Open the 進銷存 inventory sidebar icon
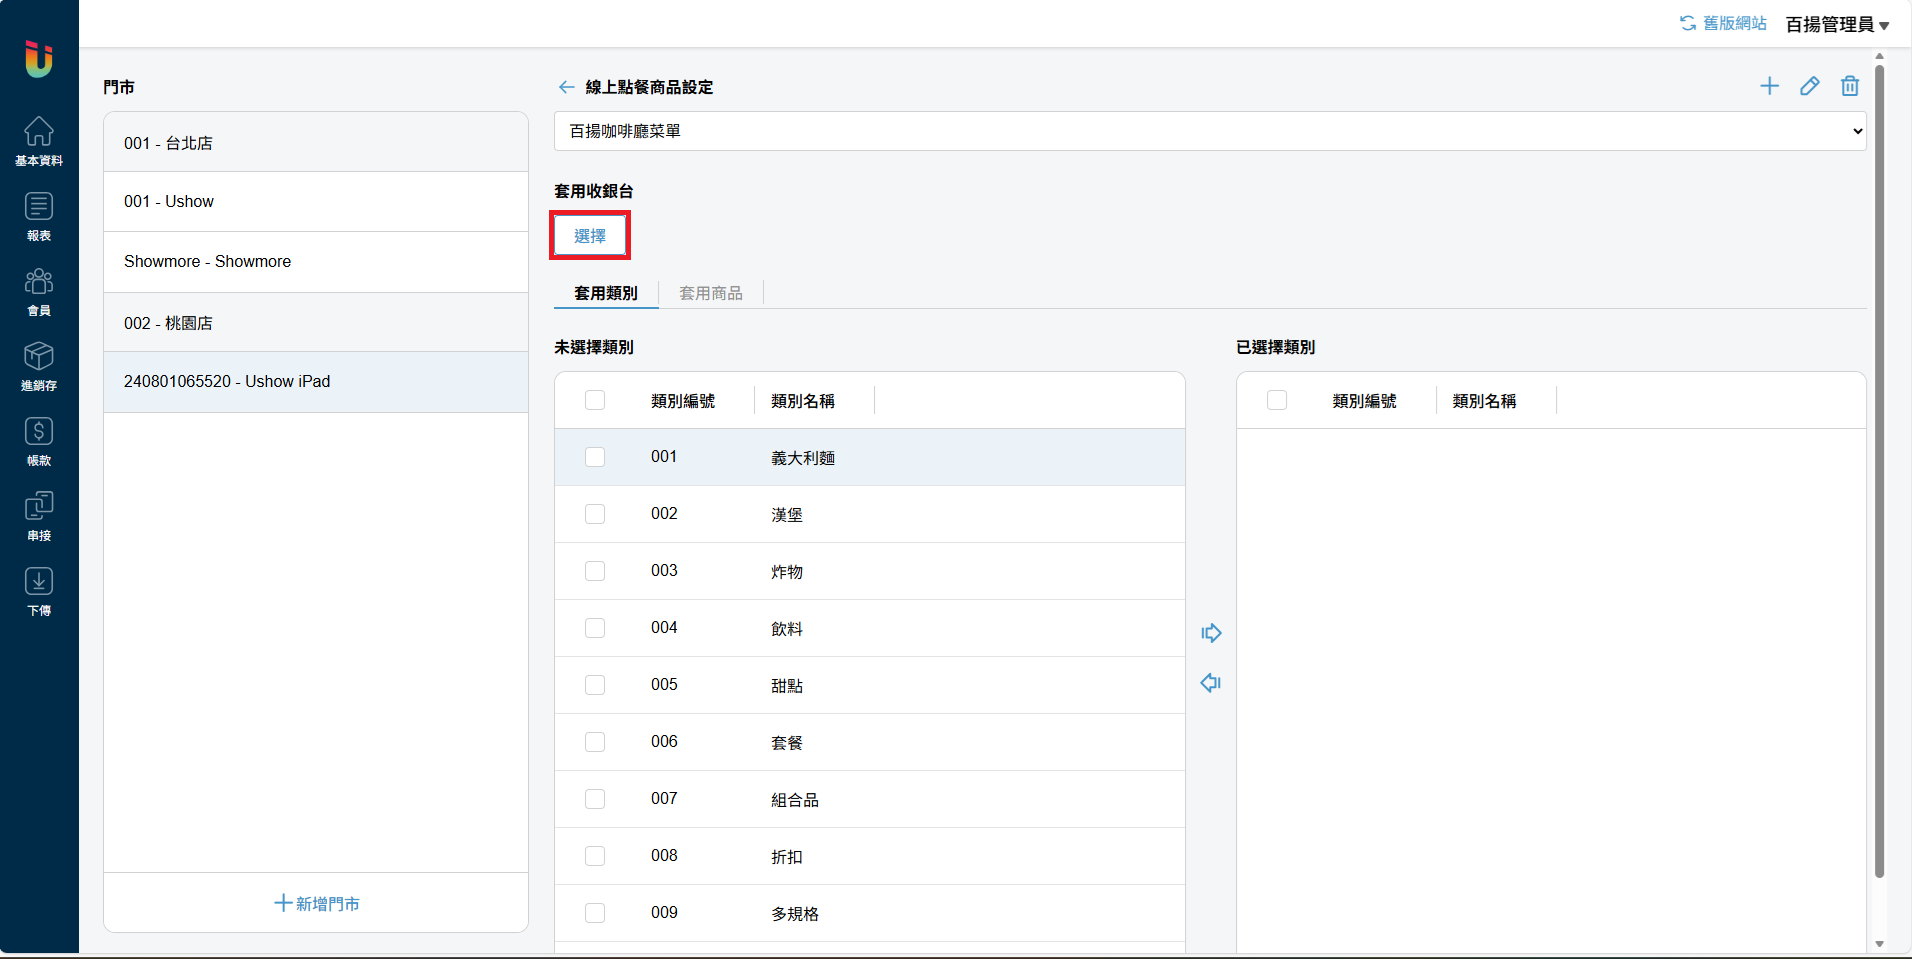Screen dimensions: 1915x960 pos(39,366)
